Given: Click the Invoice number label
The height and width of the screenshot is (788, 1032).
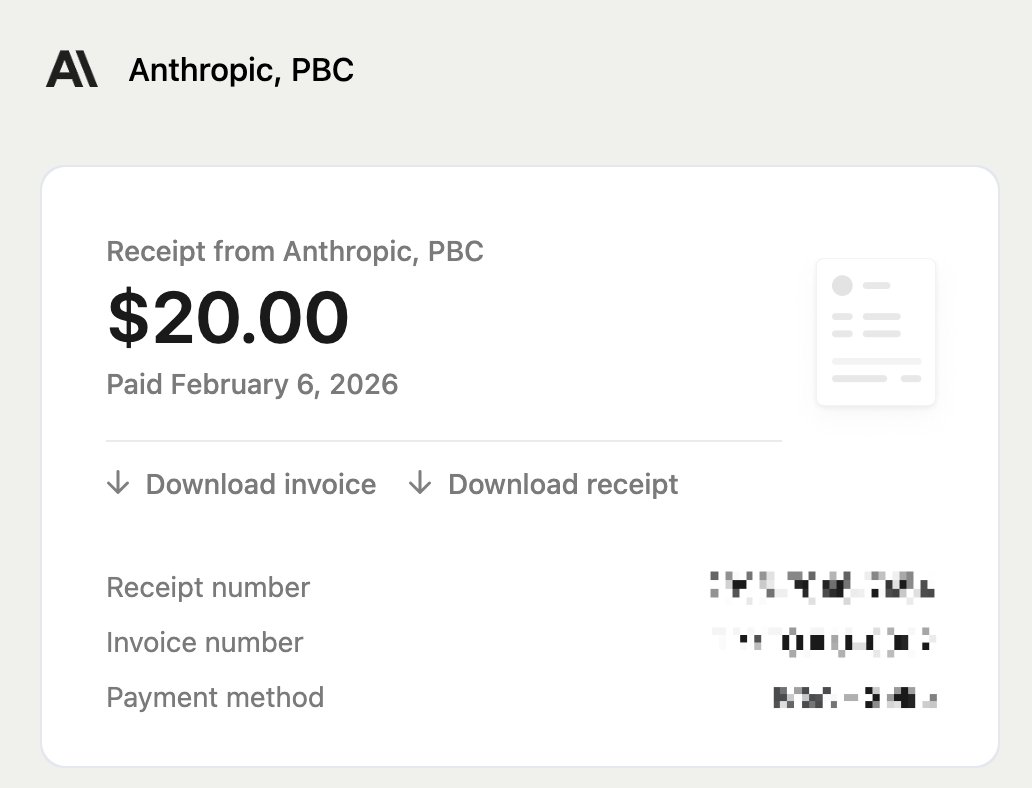Looking at the screenshot, I should click(x=204, y=642).
